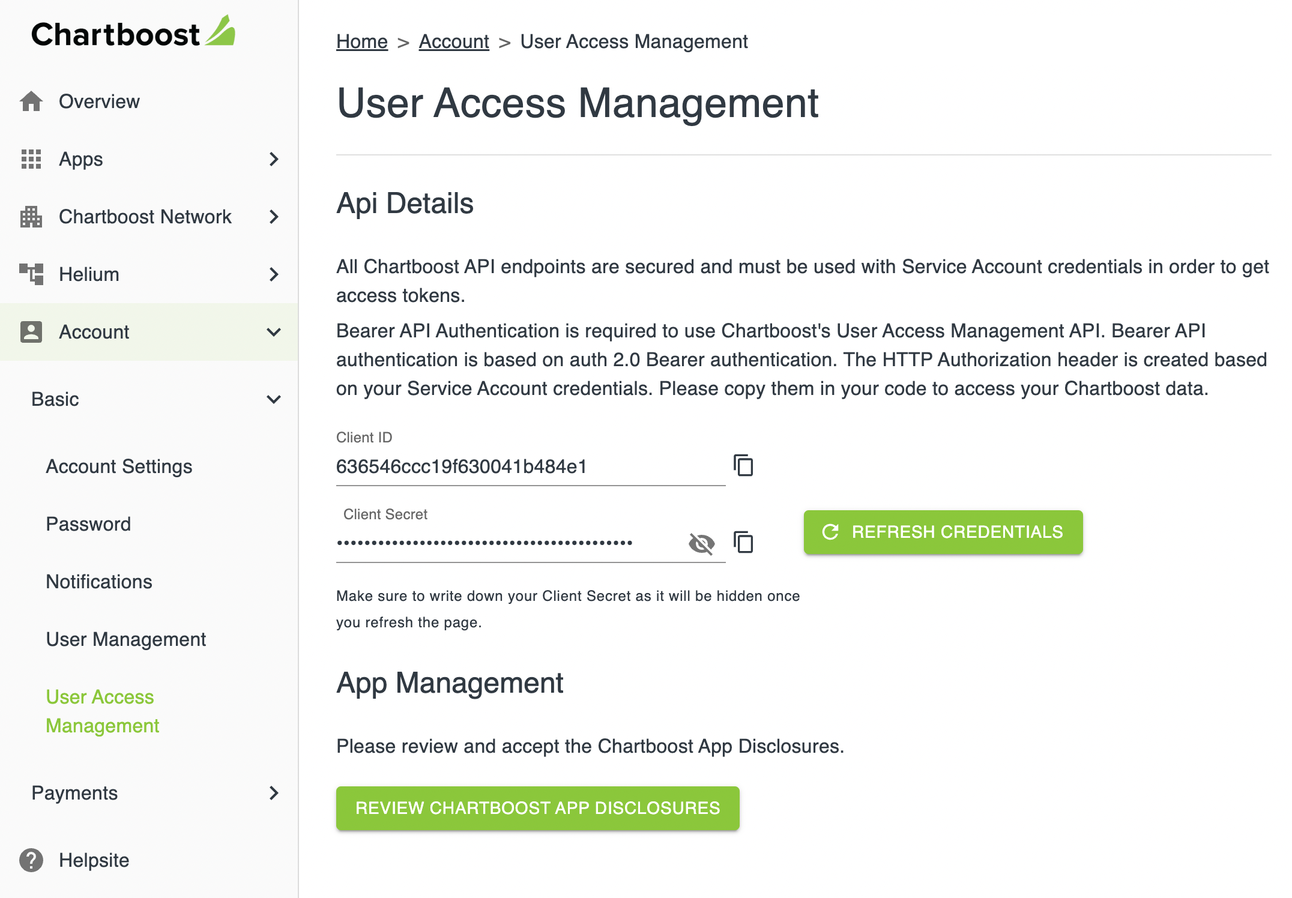Click the 'Make sure to write down' note
The width and height of the screenshot is (1292, 898).
(568, 609)
